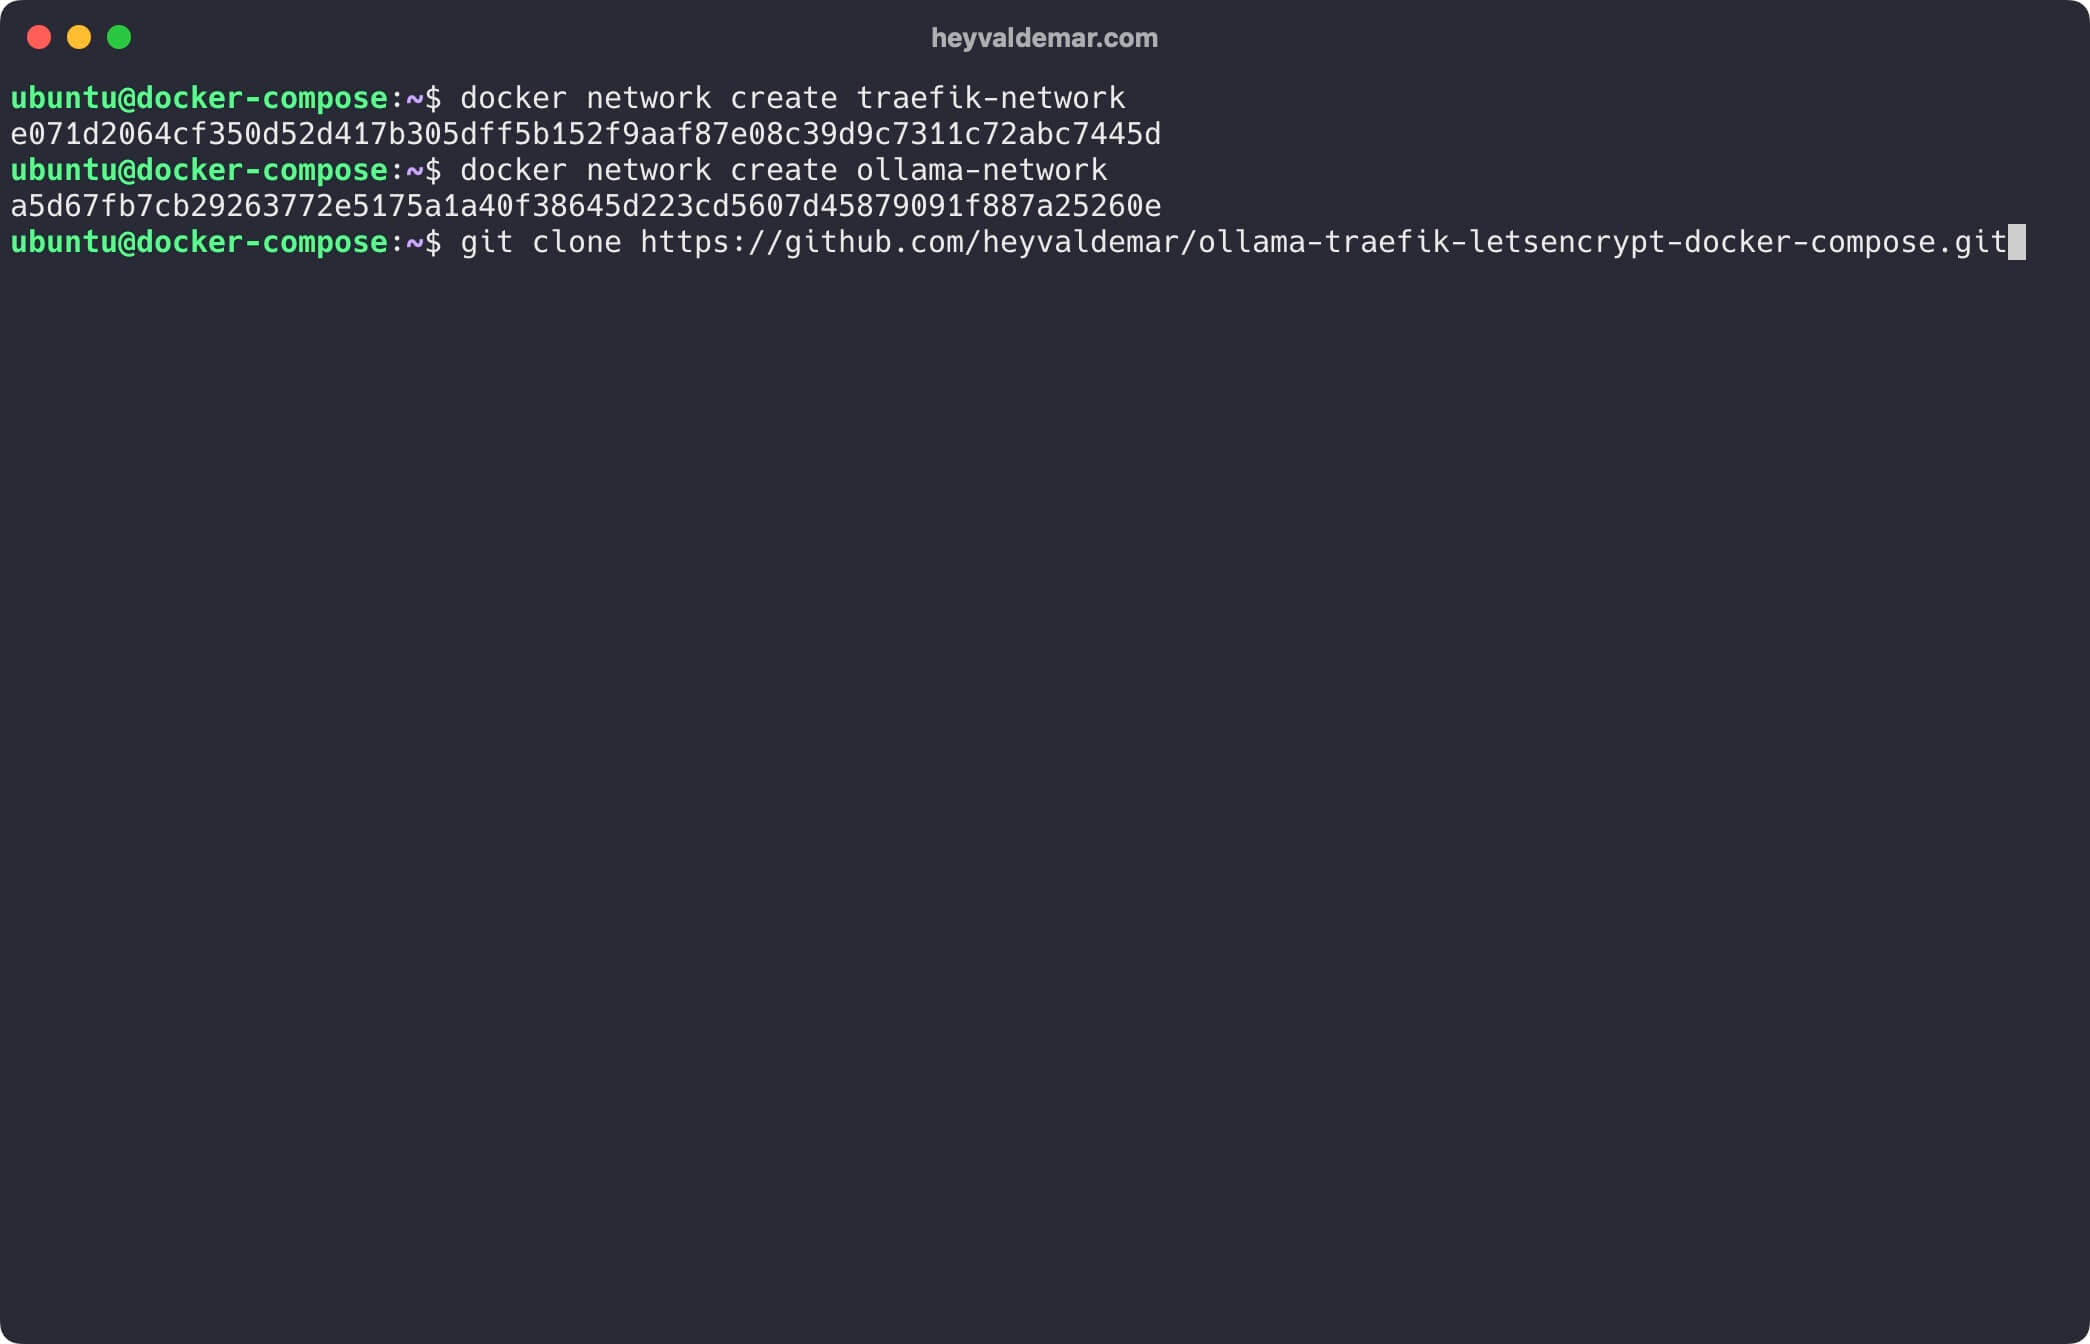The width and height of the screenshot is (2090, 1344).
Task: Click the red close button
Action: click(38, 38)
